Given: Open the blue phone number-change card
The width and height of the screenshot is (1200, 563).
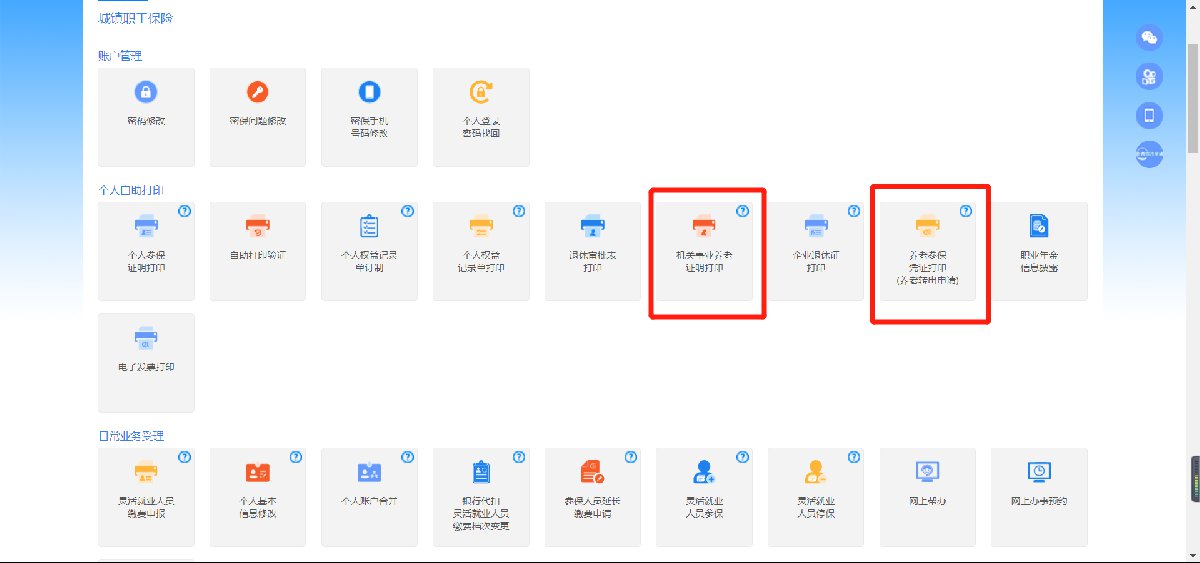Looking at the screenshot, I should (x=369, y=117).
